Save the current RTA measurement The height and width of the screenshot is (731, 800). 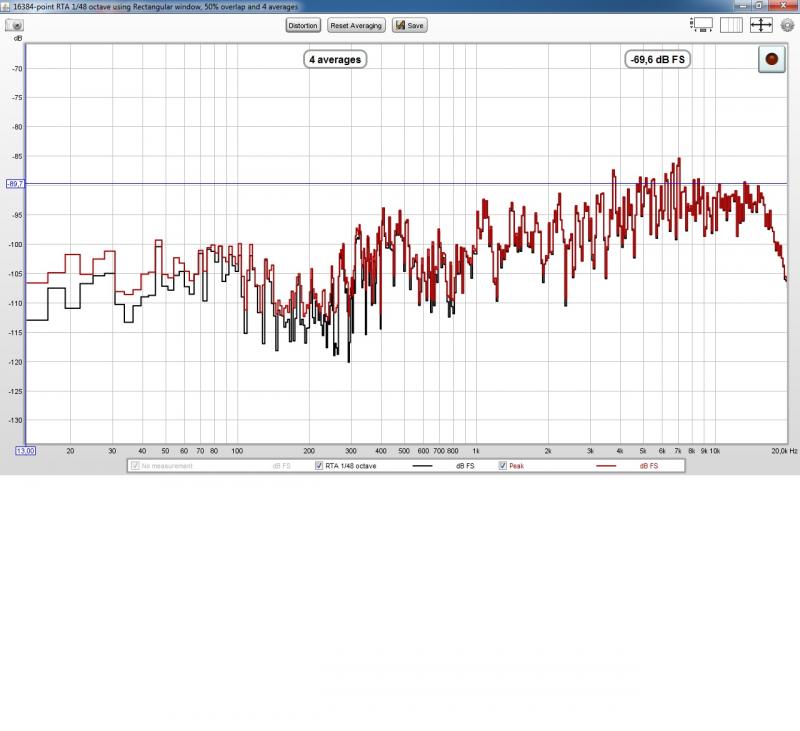pyautogui.click(x=410, y=26)
